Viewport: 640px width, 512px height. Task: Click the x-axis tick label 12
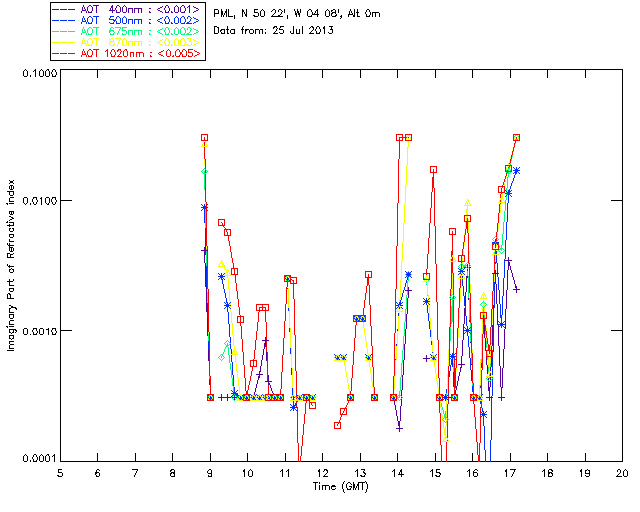[x=322, y=473]
